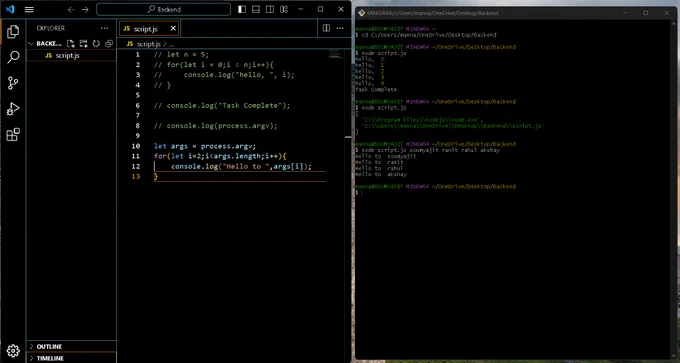680x363 pixels.
Task: Click the VS Code logo icon
Action: click(x=10, y=9)
